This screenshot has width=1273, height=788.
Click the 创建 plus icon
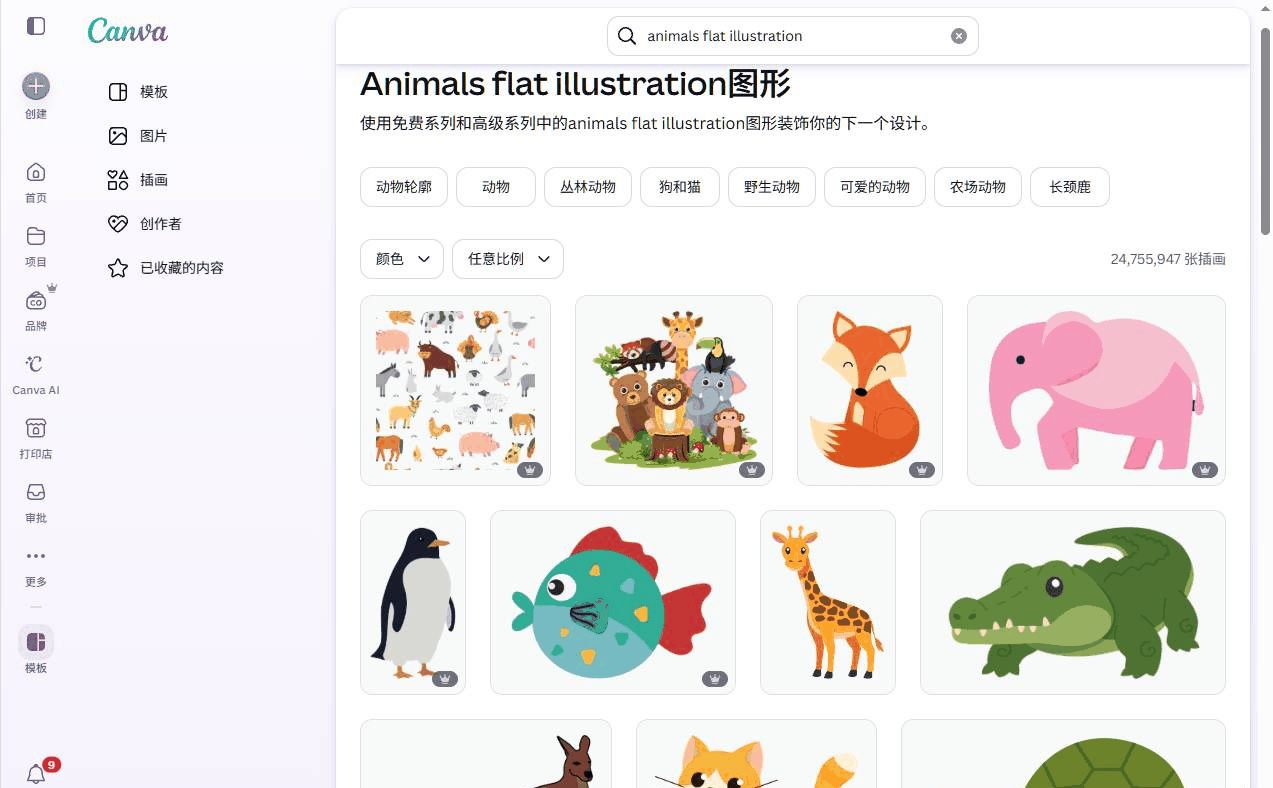36,86
